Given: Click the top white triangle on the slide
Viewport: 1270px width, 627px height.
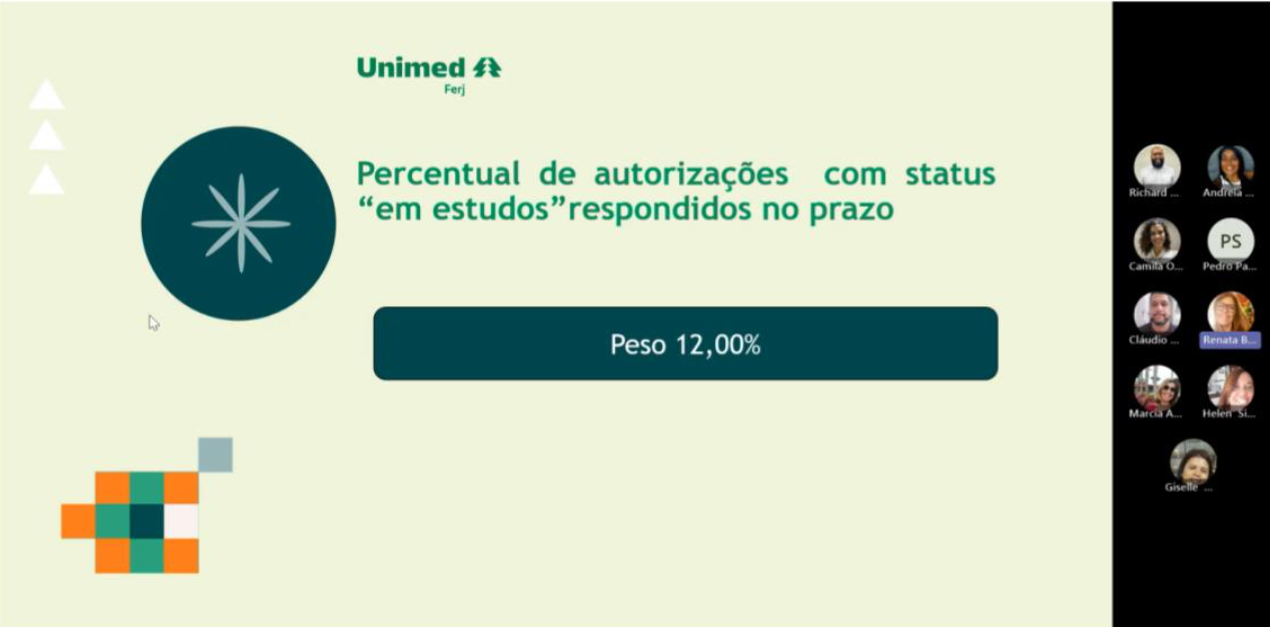Looking at the screenshot, I should pos(46,97).
